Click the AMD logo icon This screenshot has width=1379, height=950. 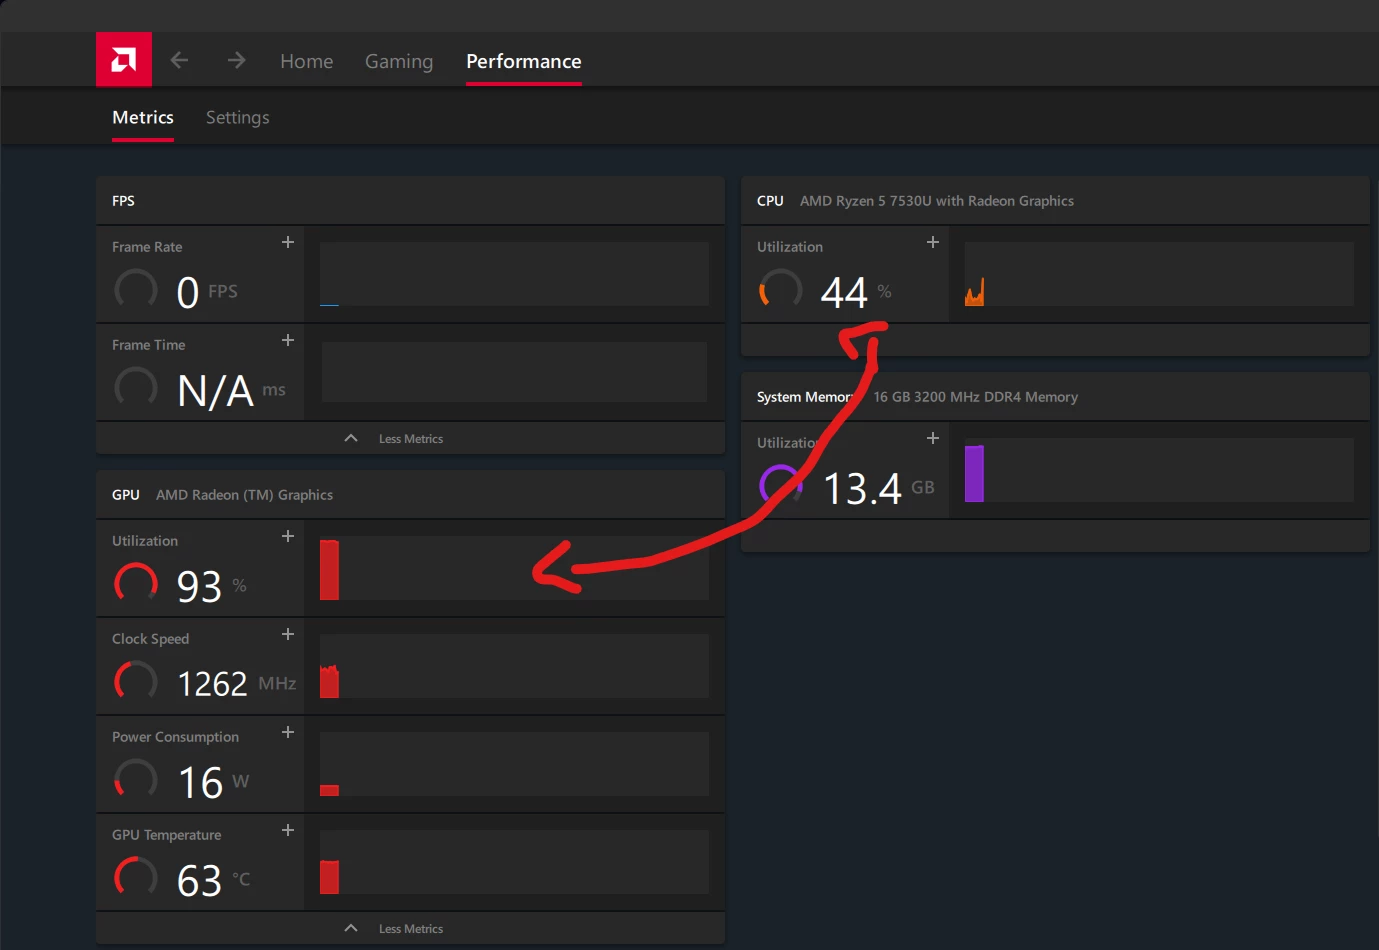coord(124,60)
